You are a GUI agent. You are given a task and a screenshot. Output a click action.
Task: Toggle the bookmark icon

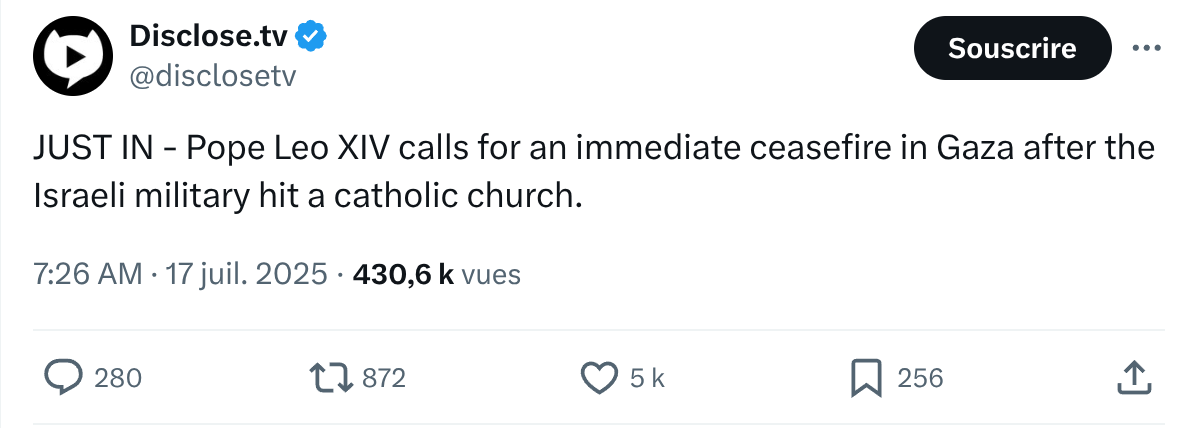point(866,378)
